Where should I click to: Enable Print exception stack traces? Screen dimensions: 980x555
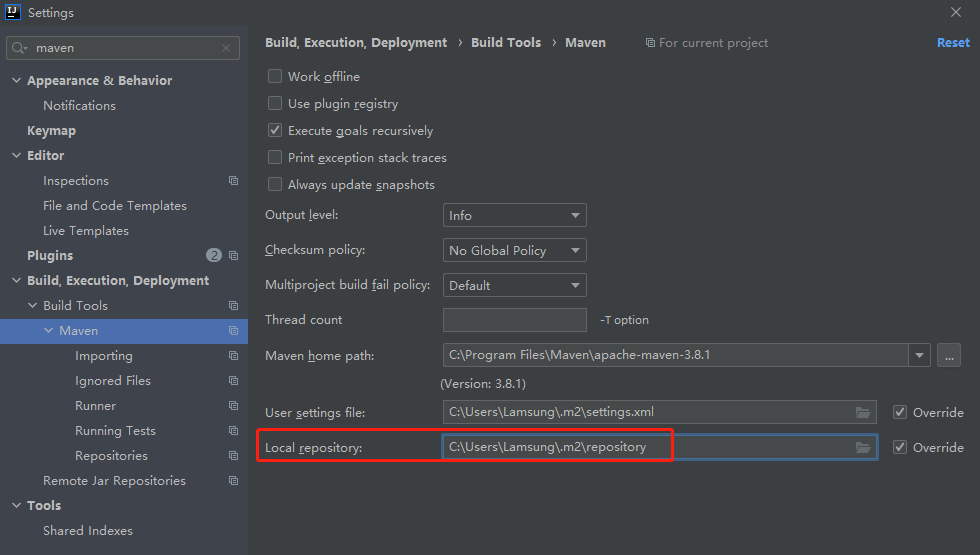[274, 157]
